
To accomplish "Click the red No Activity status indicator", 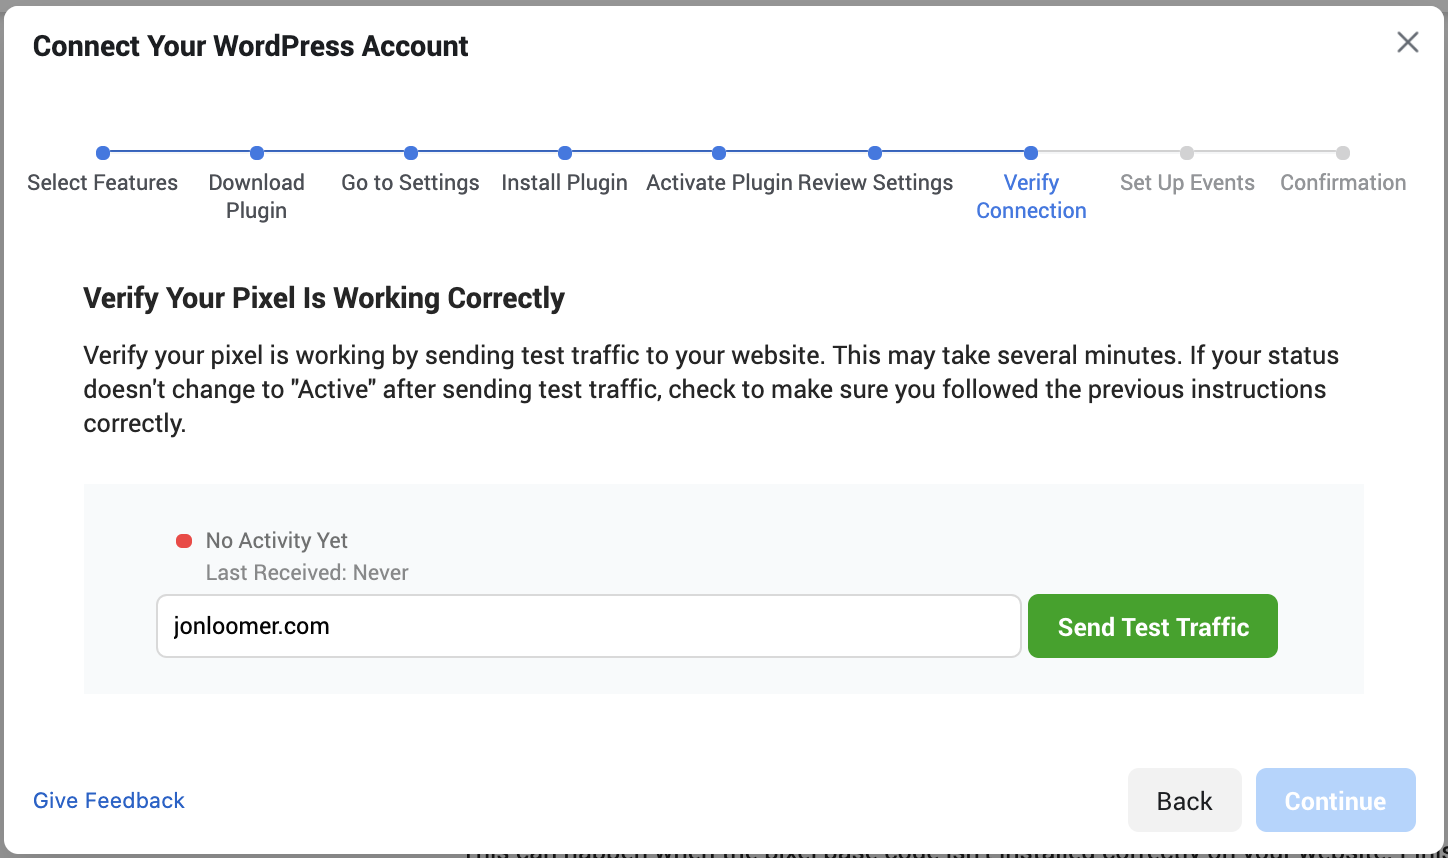I will [x=184, y=541].
